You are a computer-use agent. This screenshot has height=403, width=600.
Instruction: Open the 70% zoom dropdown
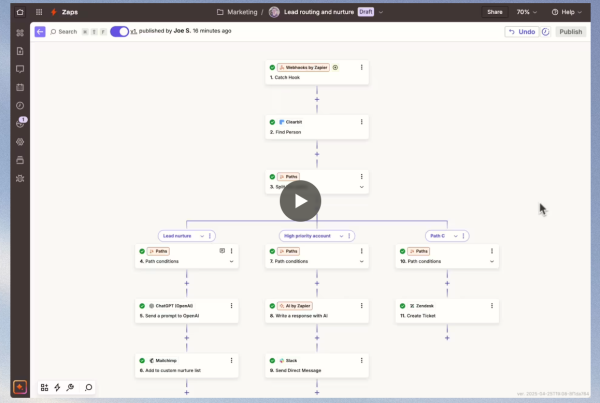pos(527,12)
